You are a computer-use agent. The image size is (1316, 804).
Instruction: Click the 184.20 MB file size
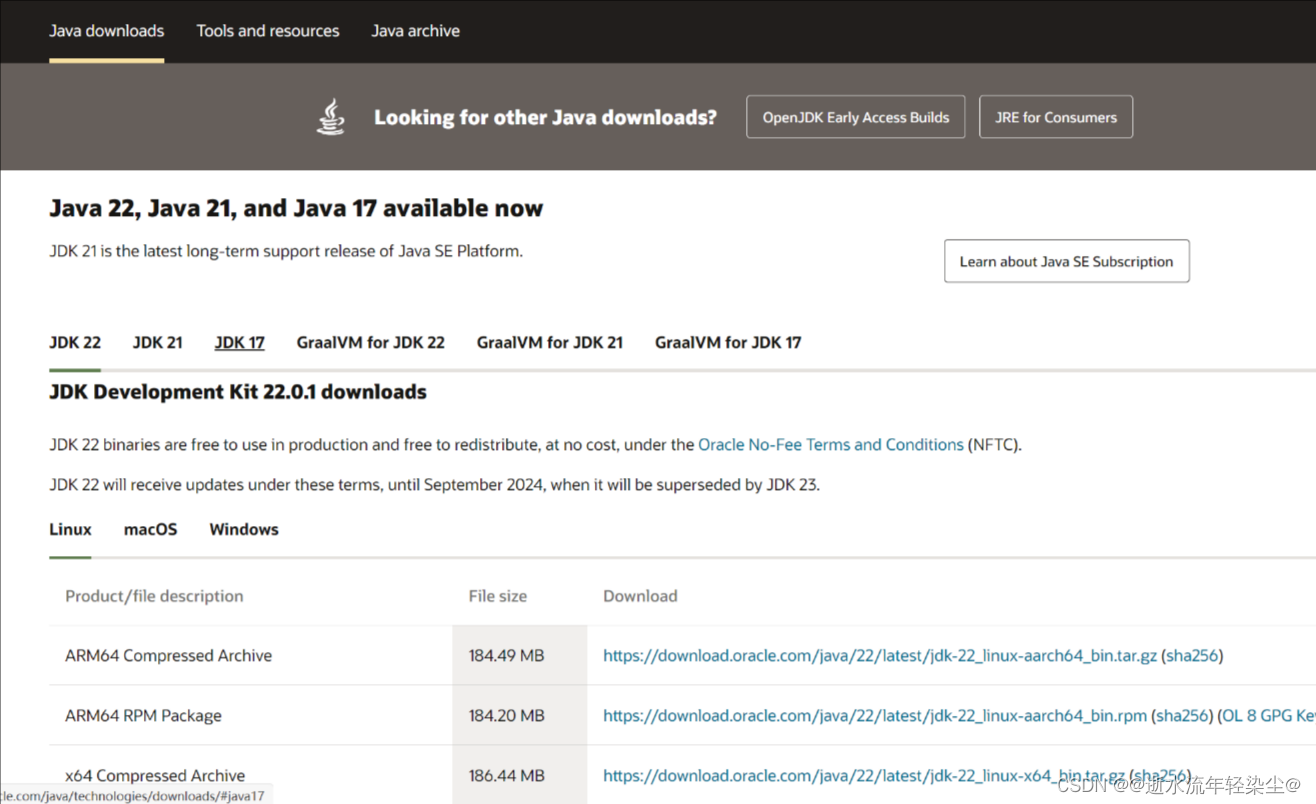[x=506, y=716]
